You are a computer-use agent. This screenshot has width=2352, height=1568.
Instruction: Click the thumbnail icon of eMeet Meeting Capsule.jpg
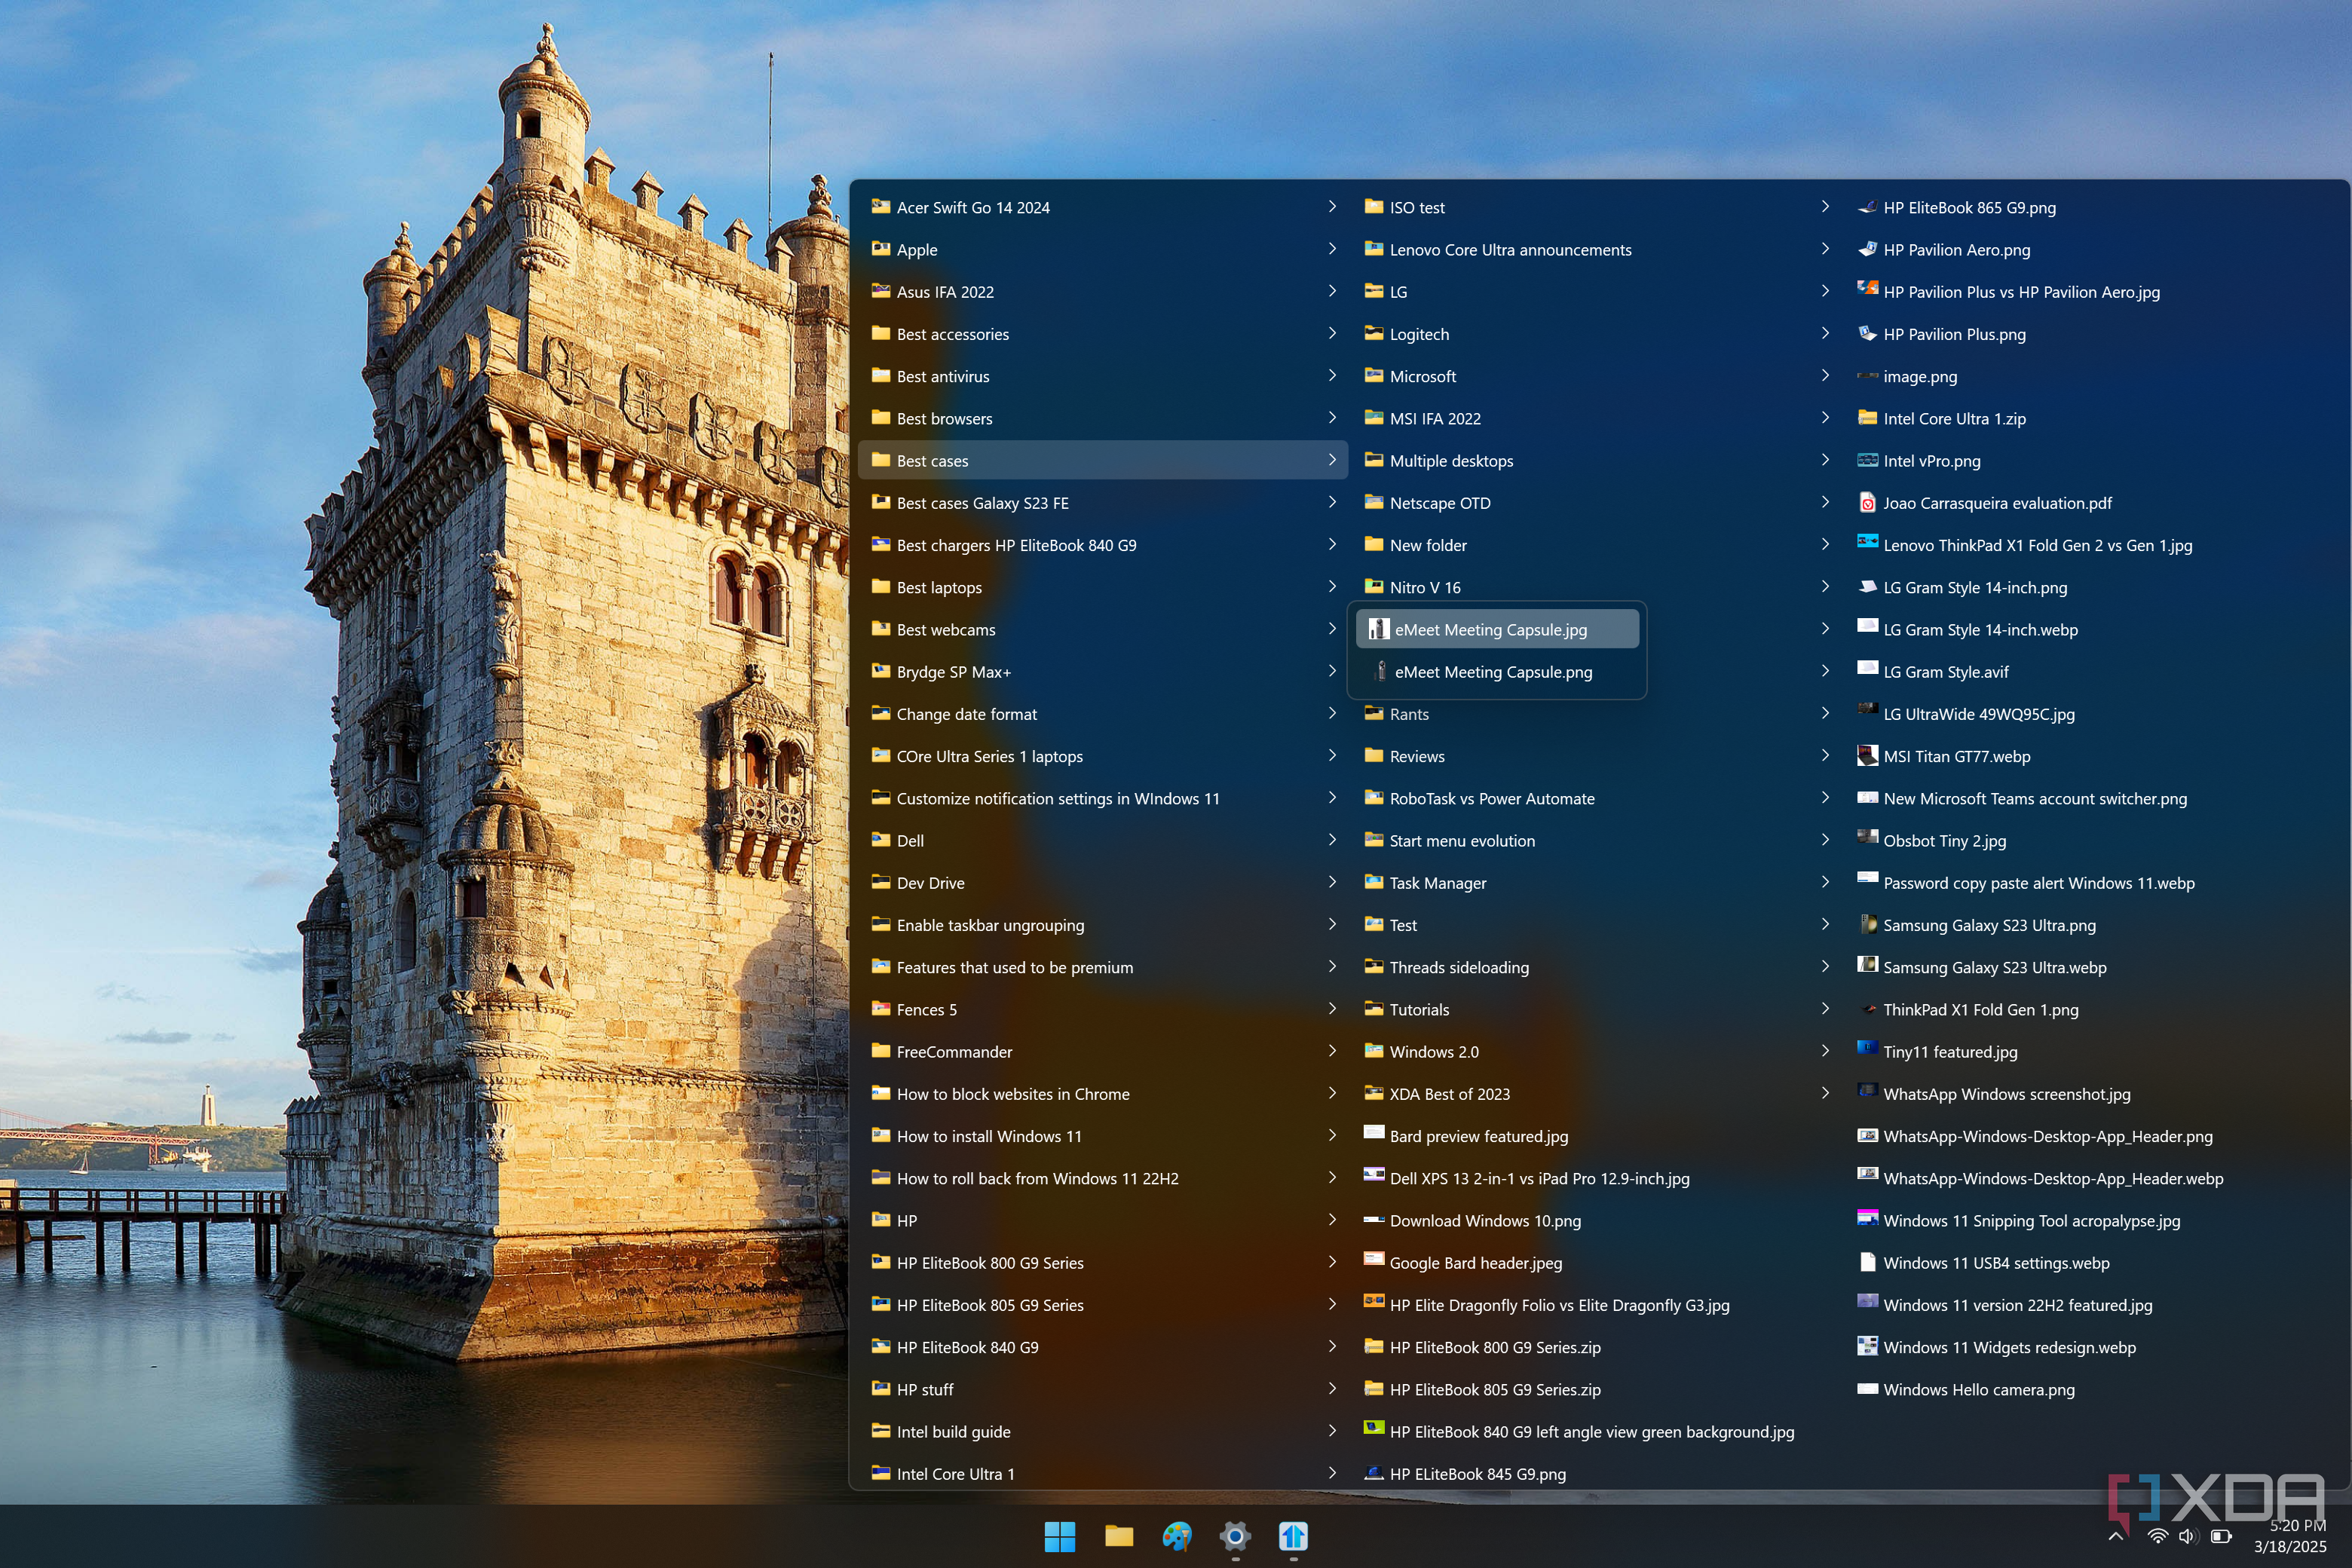[x=1379, y=629]
